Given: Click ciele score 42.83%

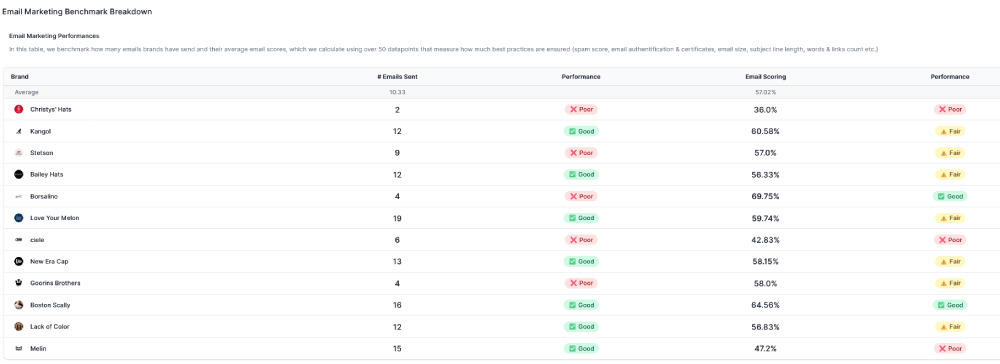Looking at the screenshot, I should tap(765, 240).
